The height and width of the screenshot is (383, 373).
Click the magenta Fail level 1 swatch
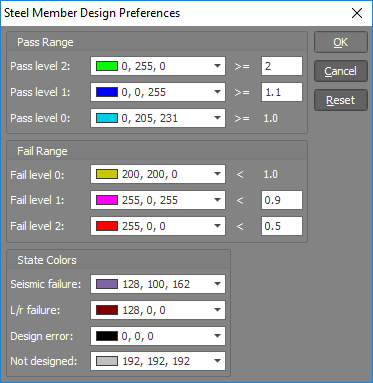(x=107, y=200)
